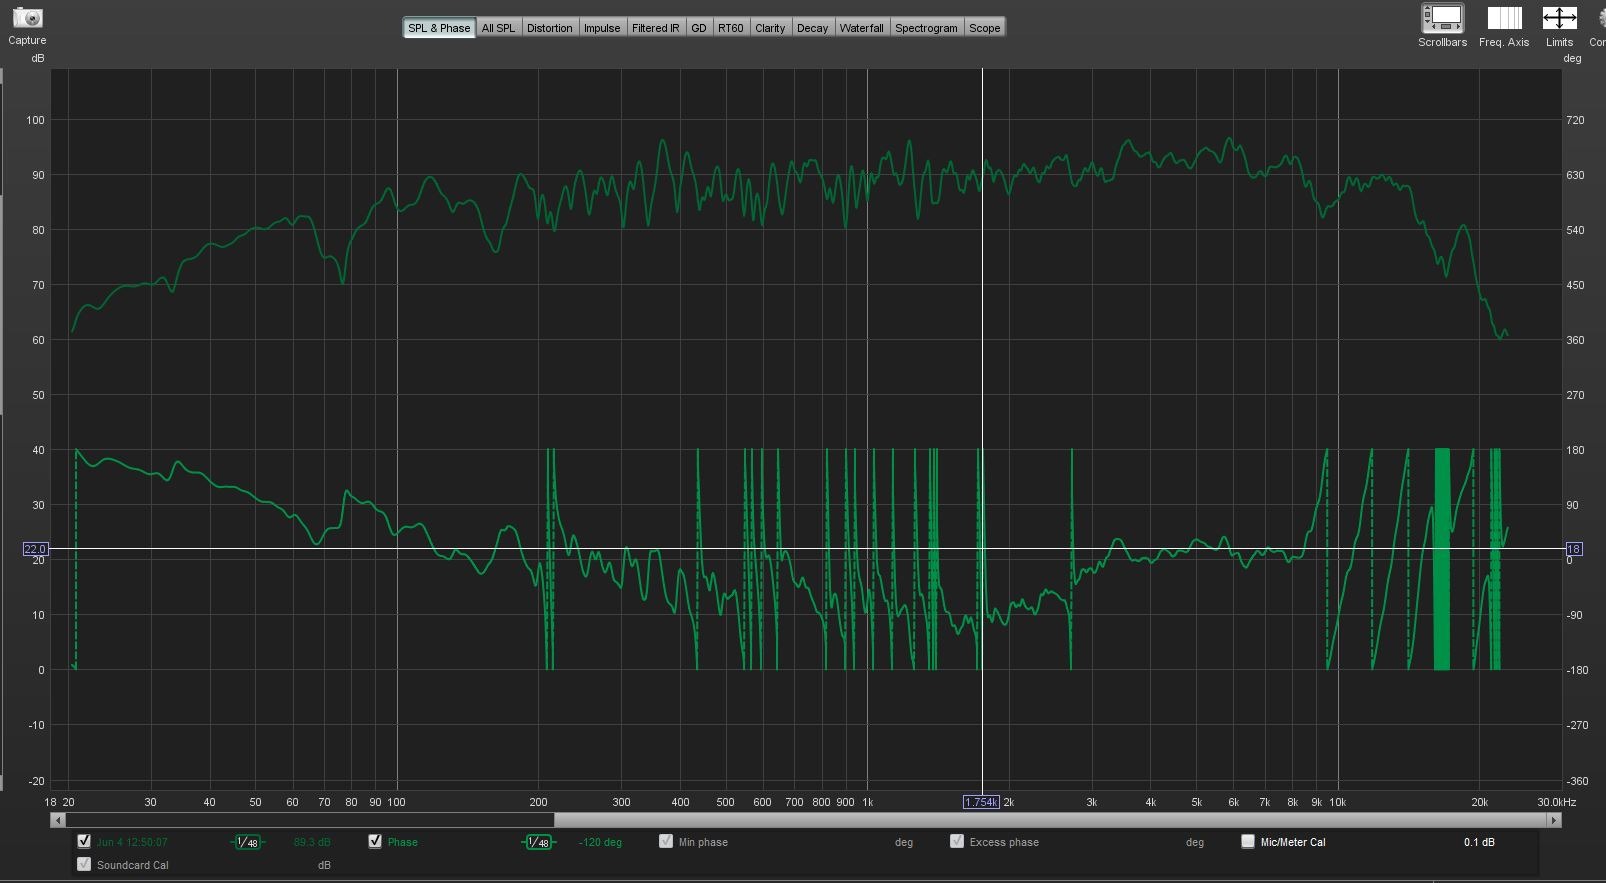
Task: Toggle the Phase trace checkbox
Action: click(375, 842)
